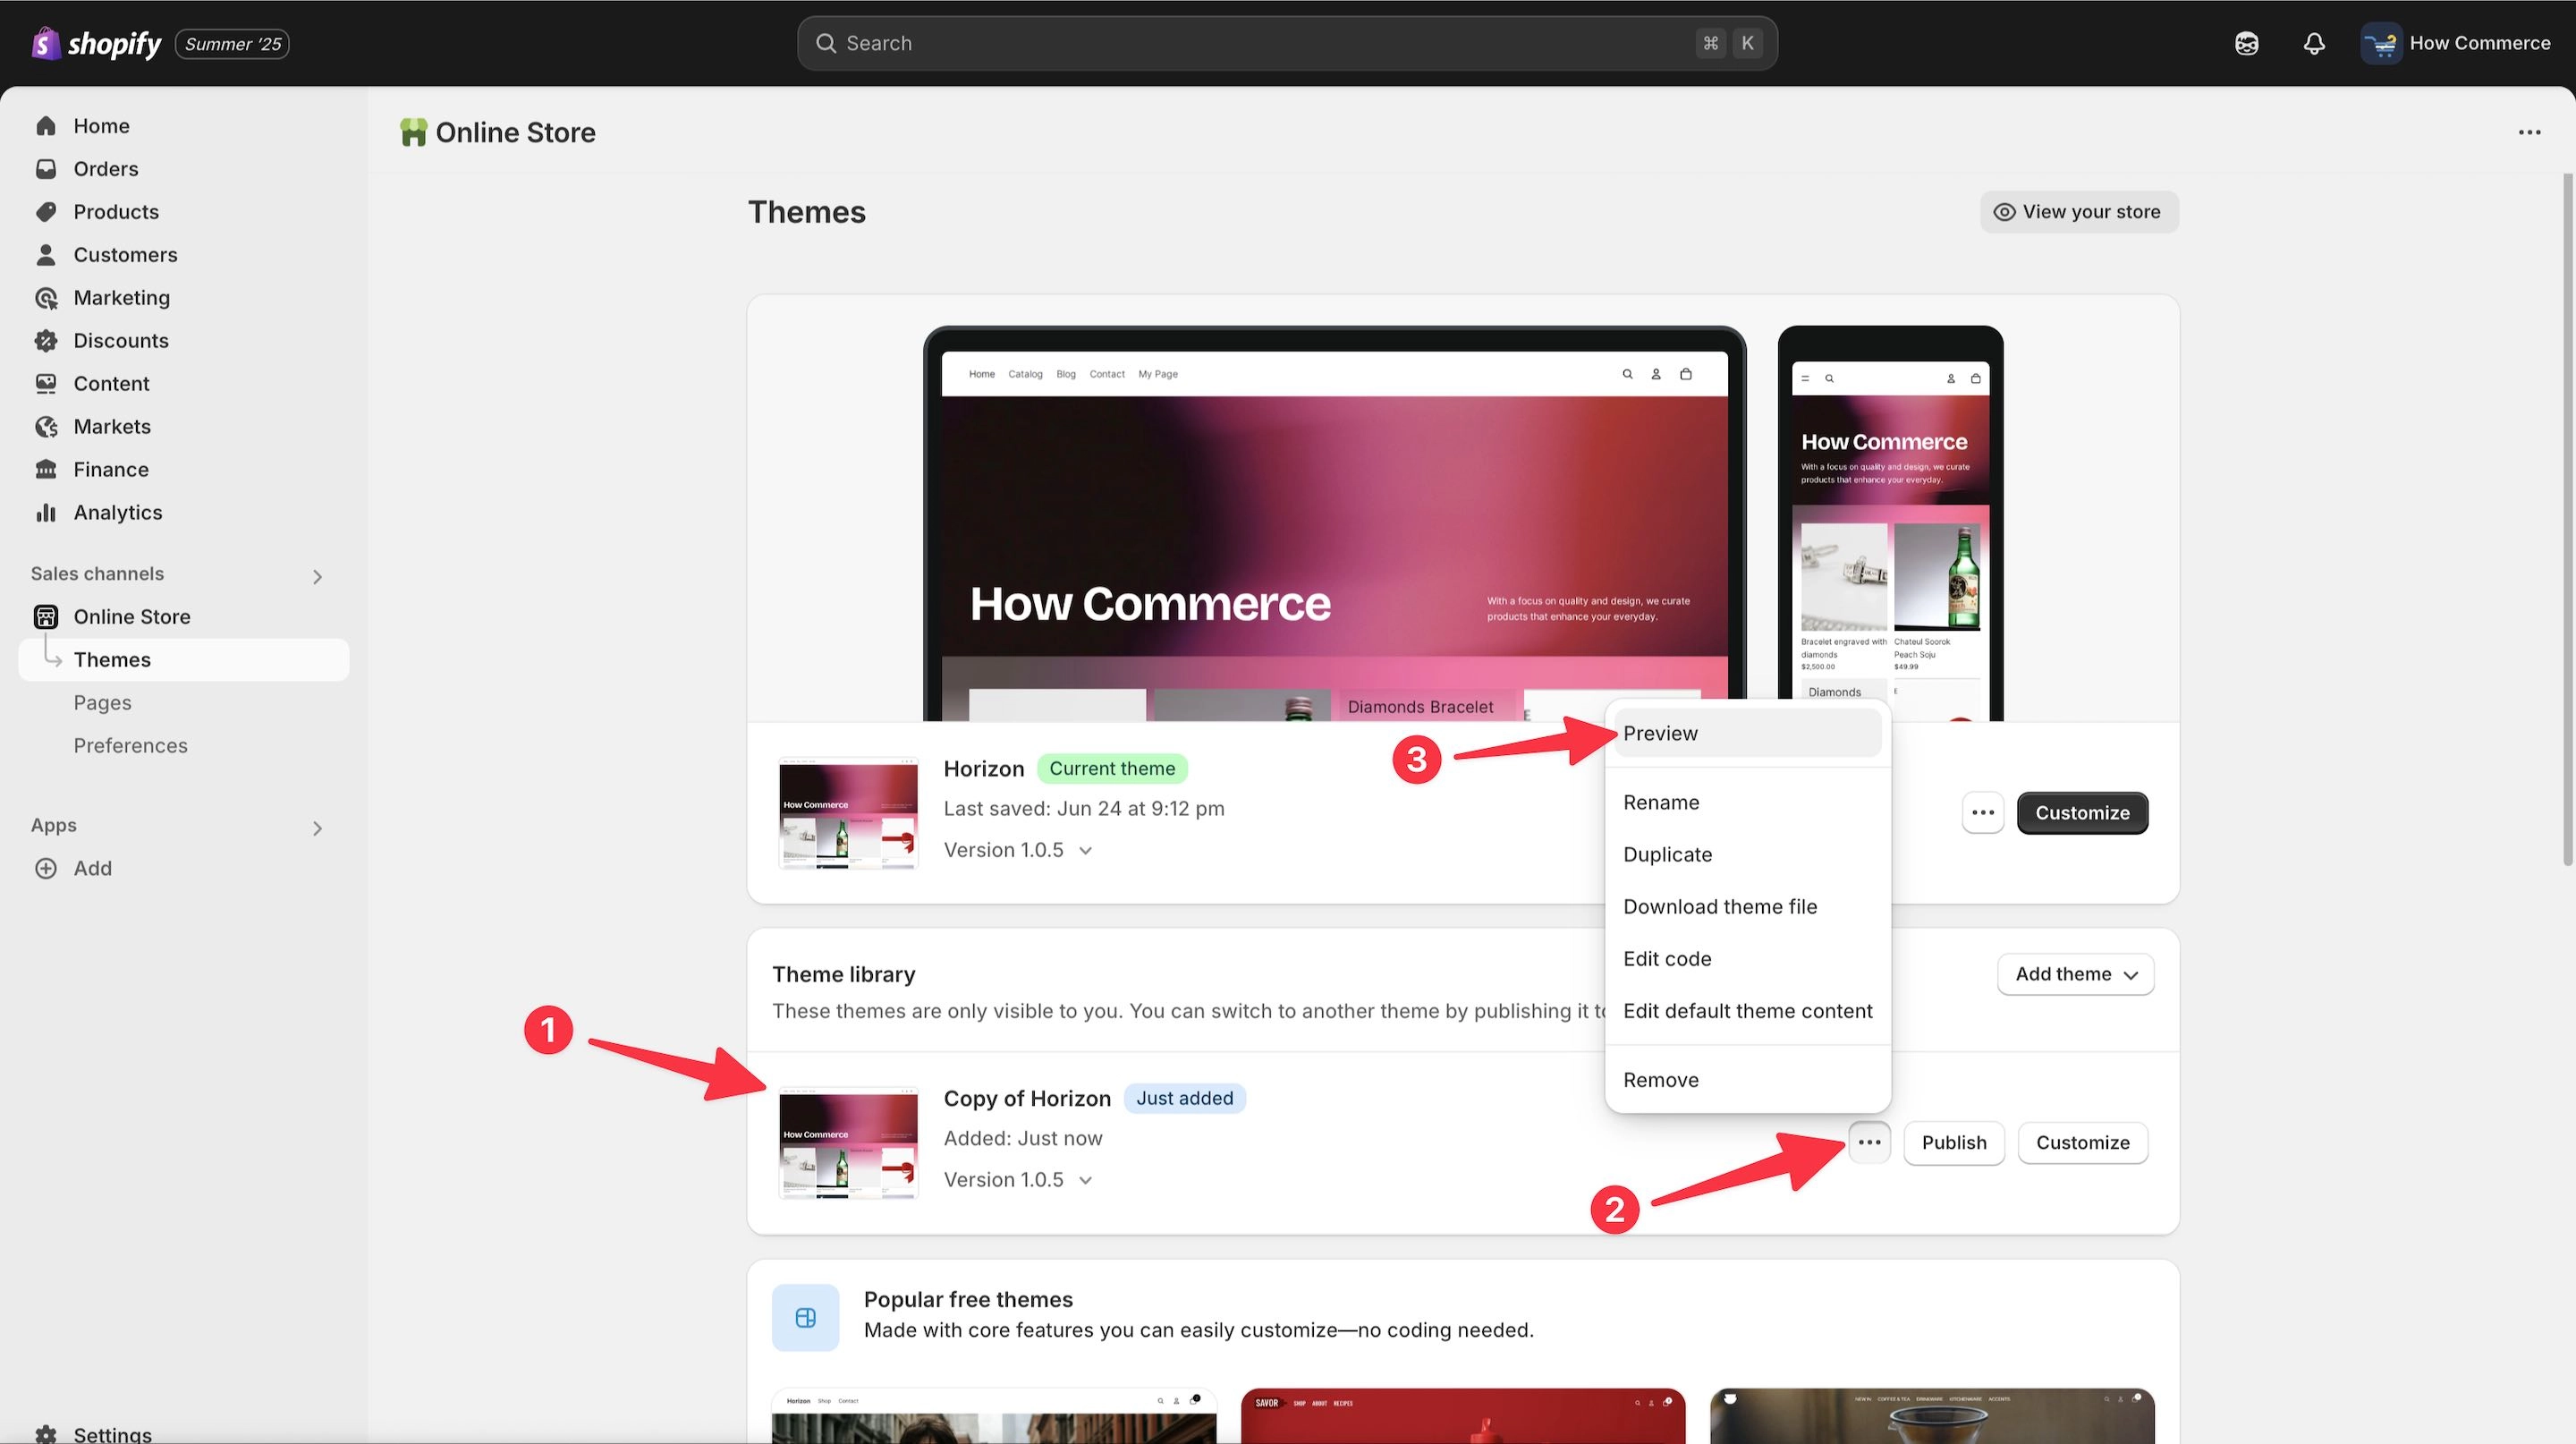
Task: Focus the Search field
Action: pyautogui.click(x=1287, y=43)
